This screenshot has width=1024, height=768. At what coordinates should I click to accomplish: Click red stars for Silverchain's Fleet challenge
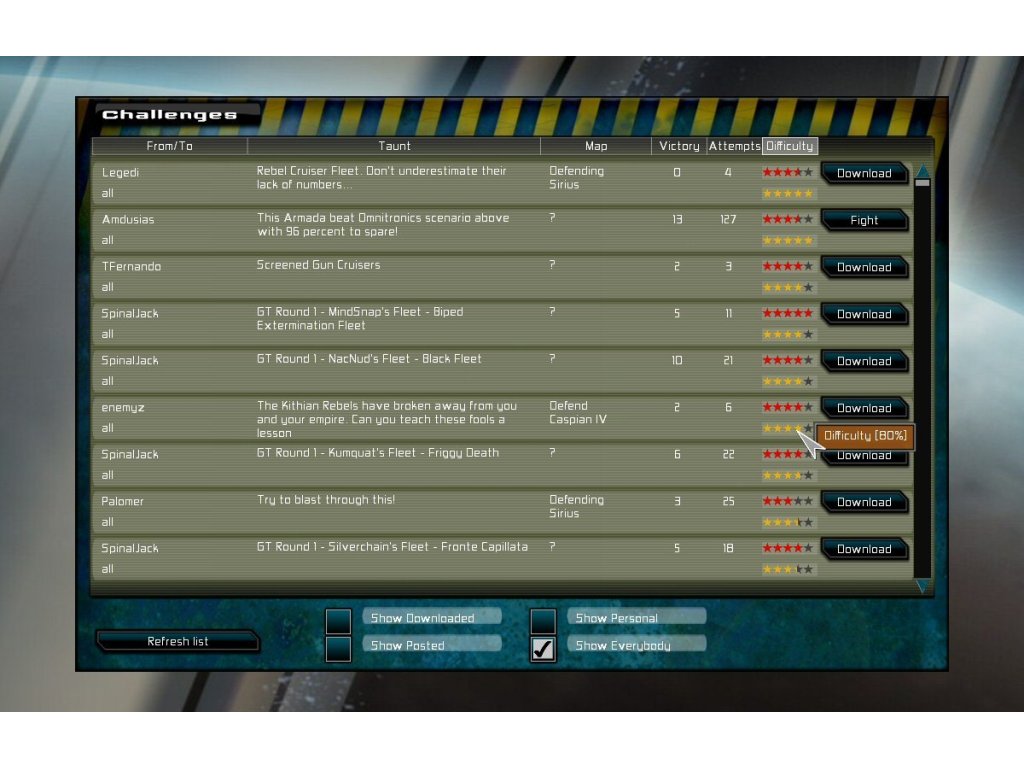[788, 549]
